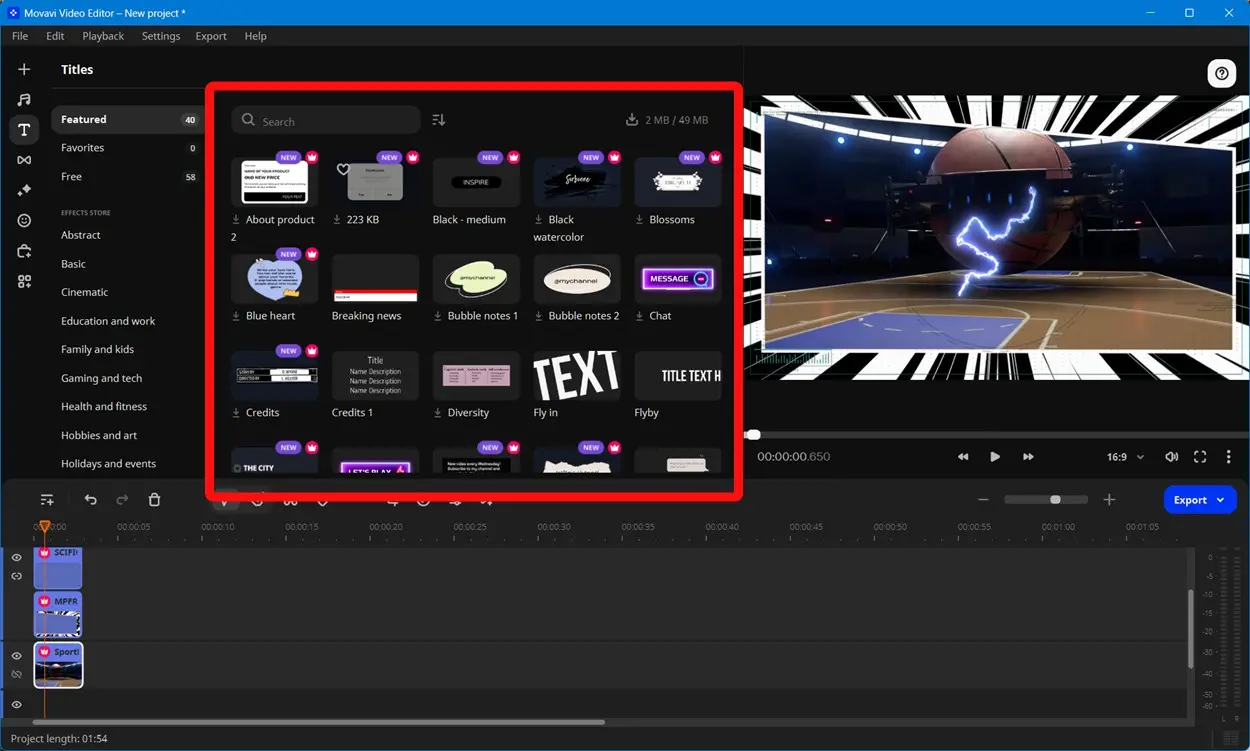Screen dimensions: 1250x751
Task: Open the Education and work category
Action: pos(108,321)
